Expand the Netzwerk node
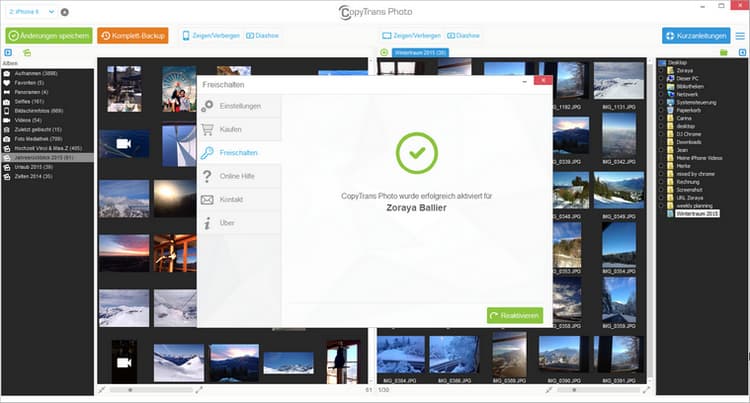 click(x=662, y=95)
